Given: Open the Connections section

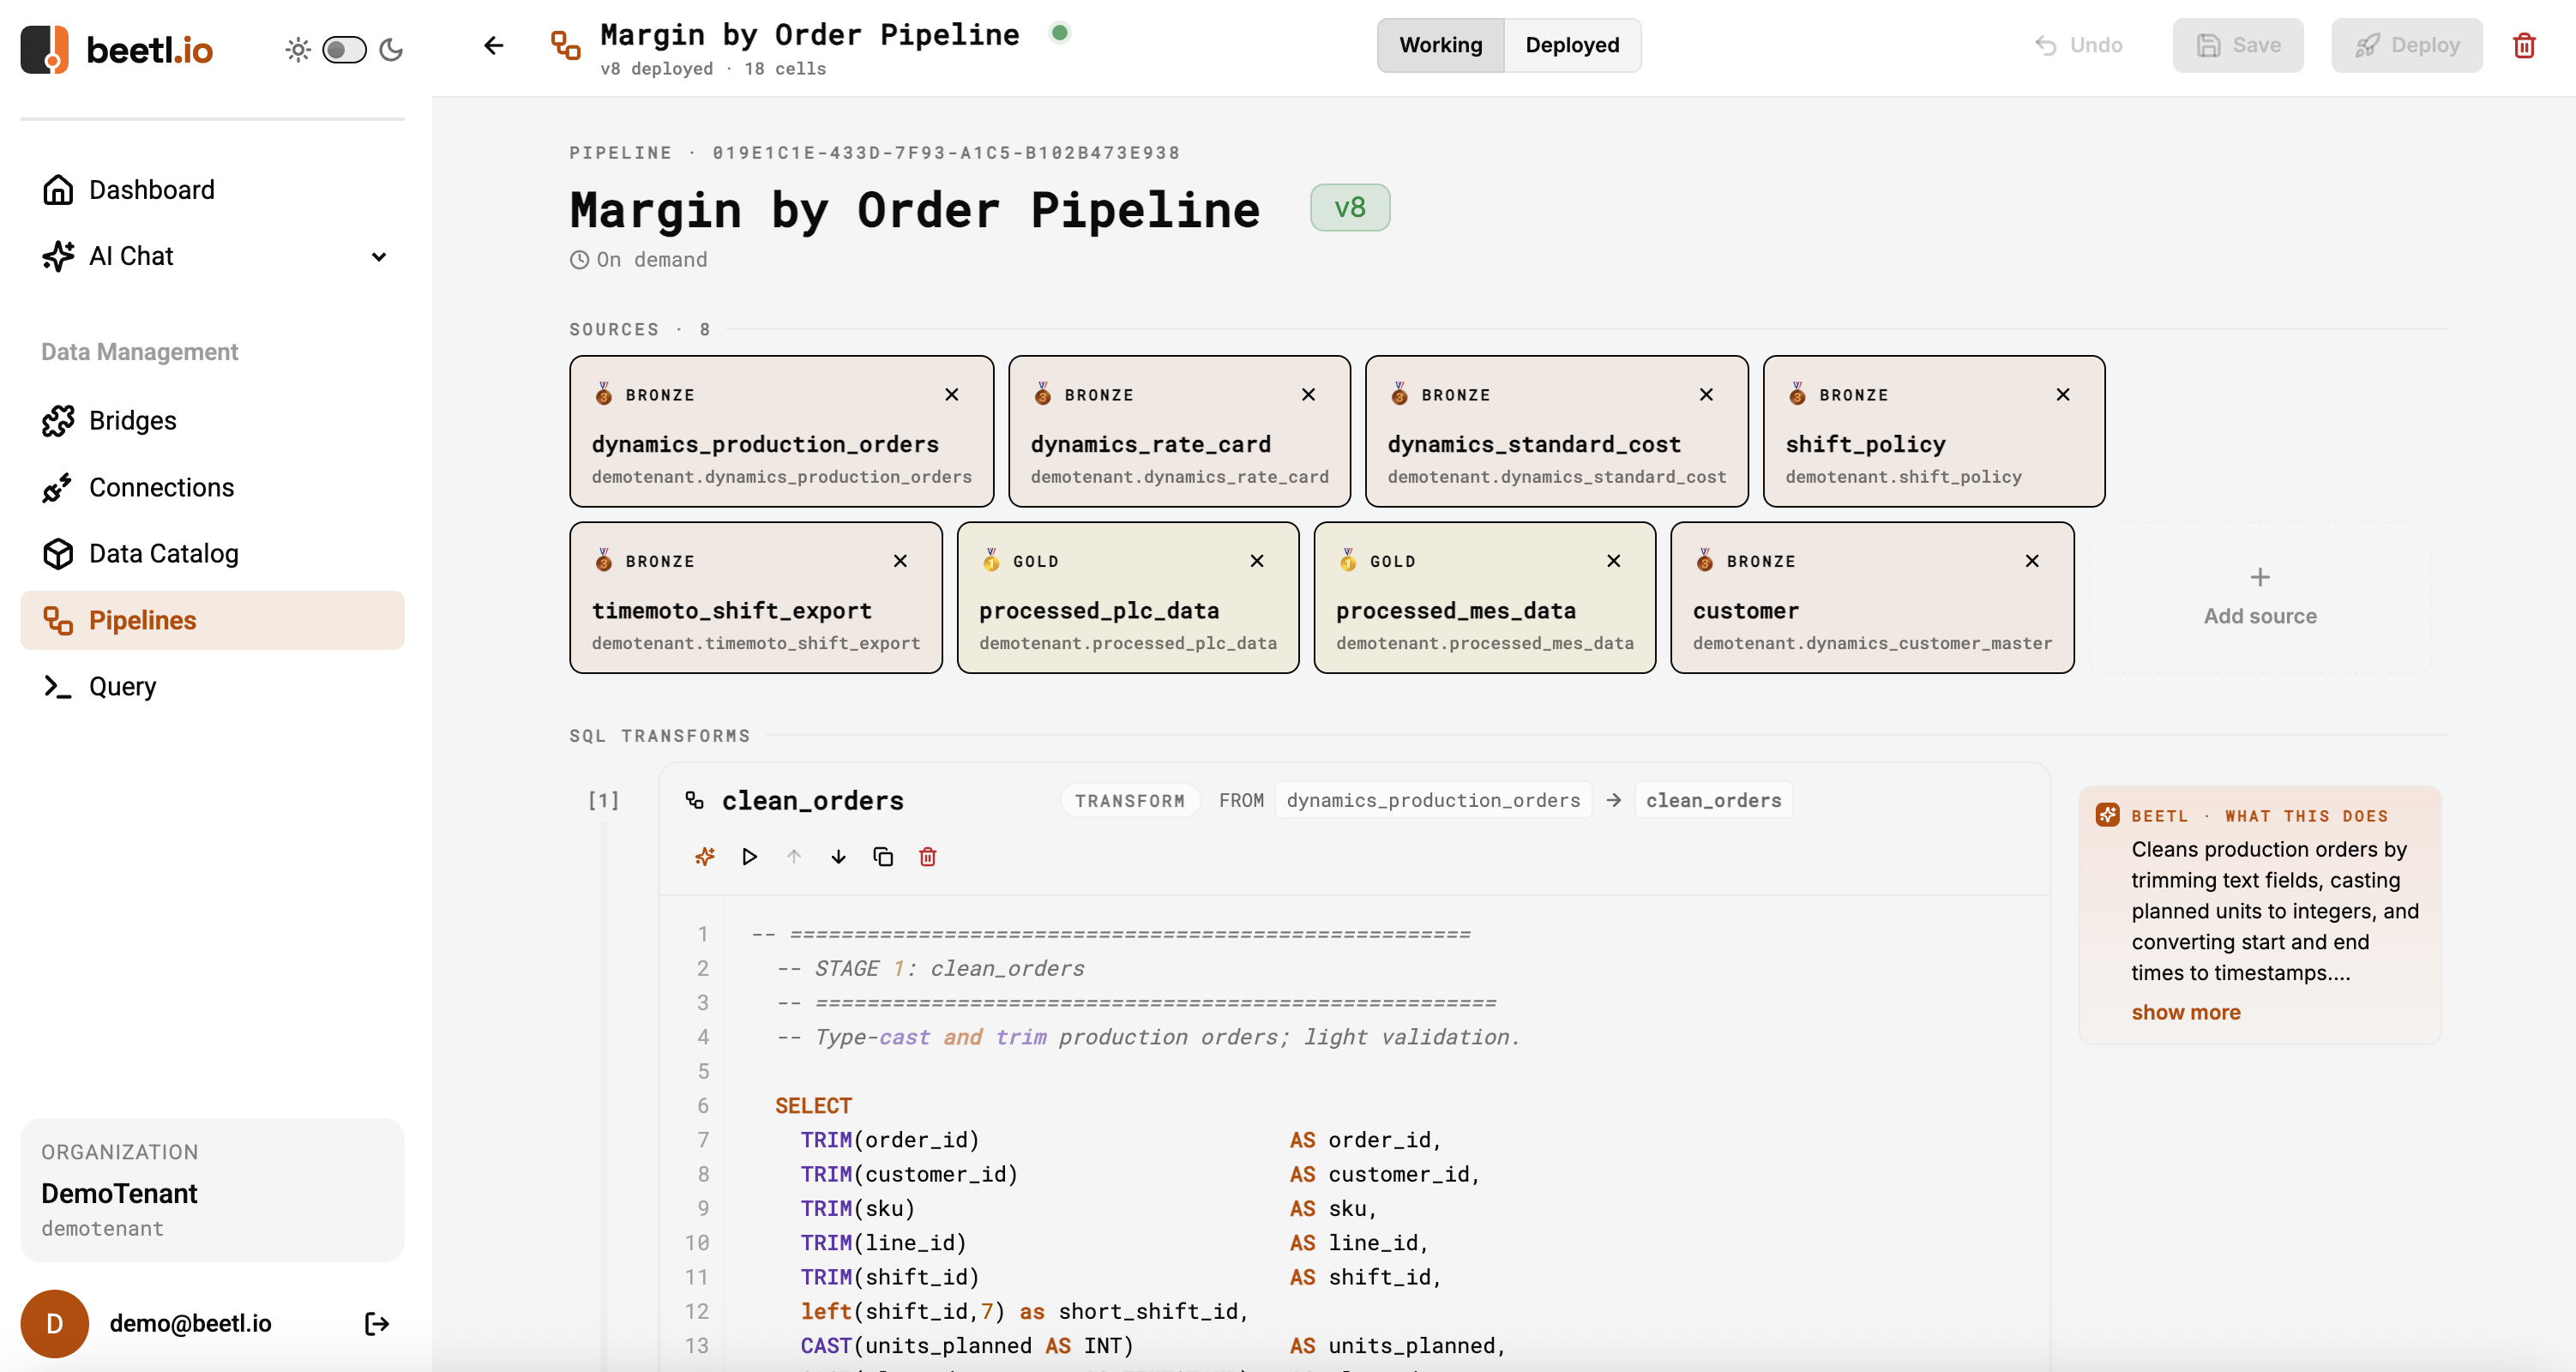Looking at the screenshot, I should pos(212,487).
